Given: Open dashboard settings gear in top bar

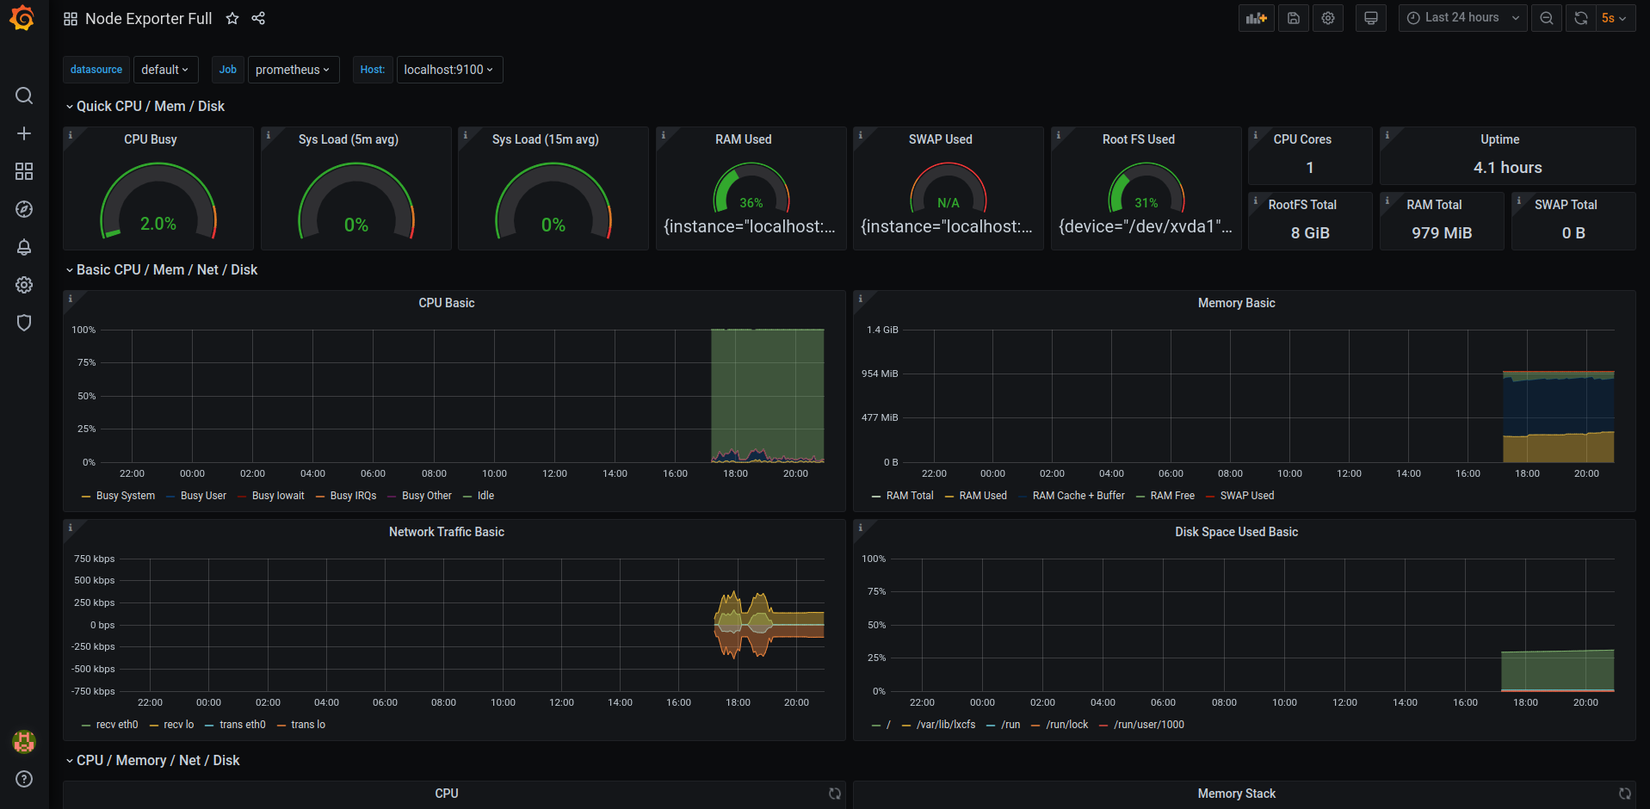Looking at the screenshot, I should click(x=1328, y=18).
